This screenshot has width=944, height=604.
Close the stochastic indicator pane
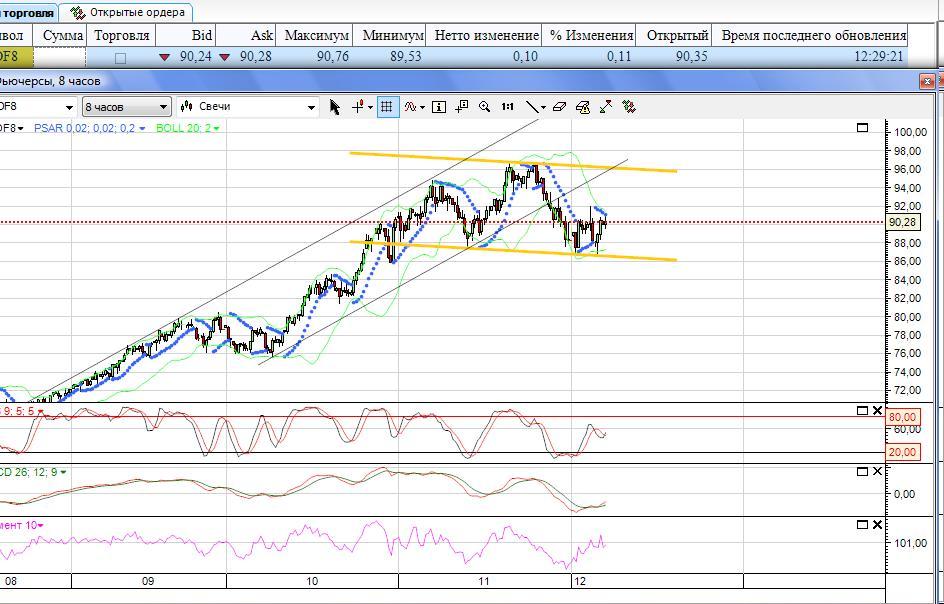tap(877, 411)
